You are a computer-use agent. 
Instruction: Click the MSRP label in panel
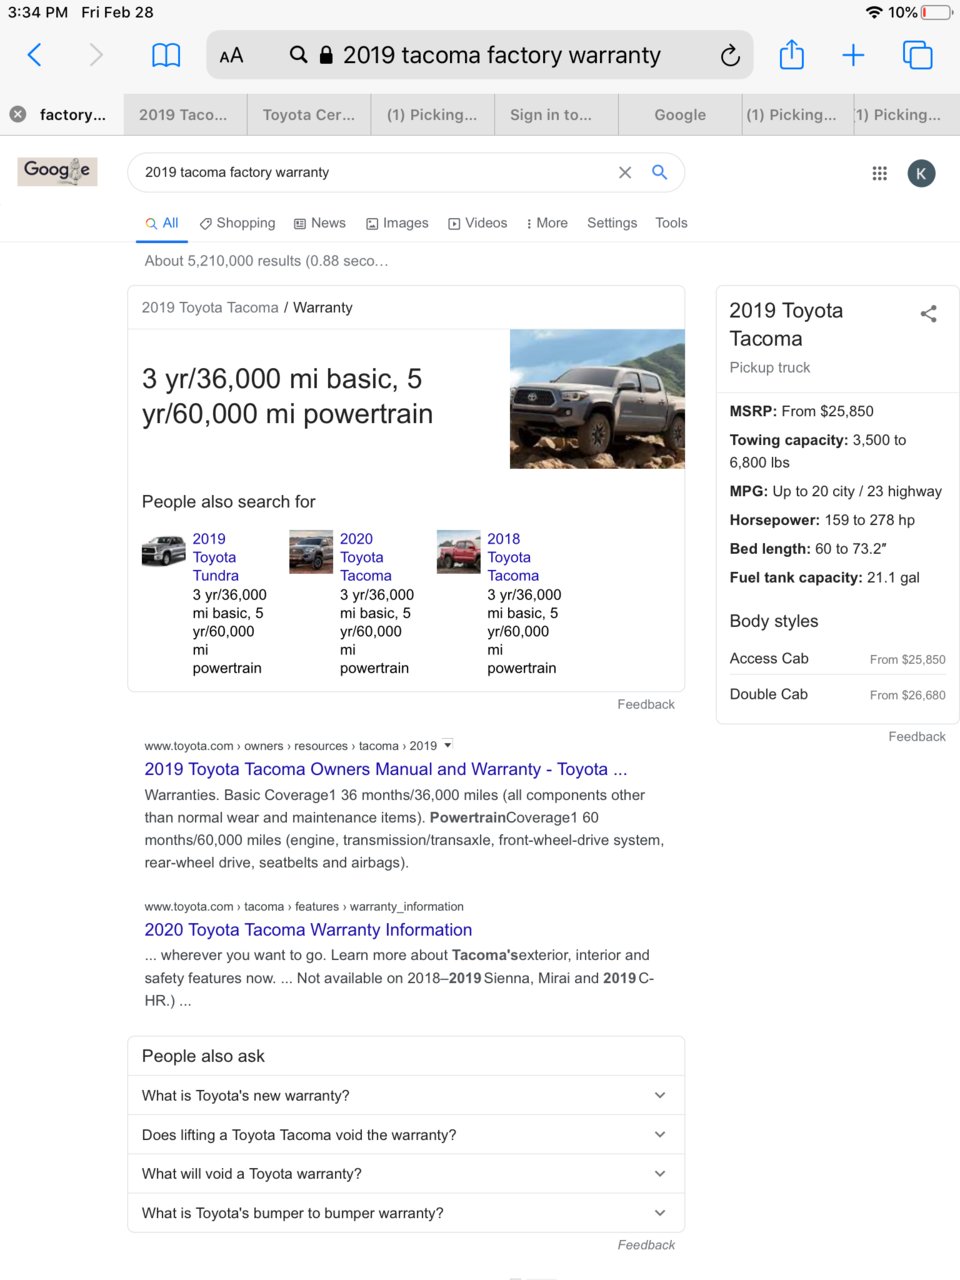pyautogui.click(x=753, y=411)
